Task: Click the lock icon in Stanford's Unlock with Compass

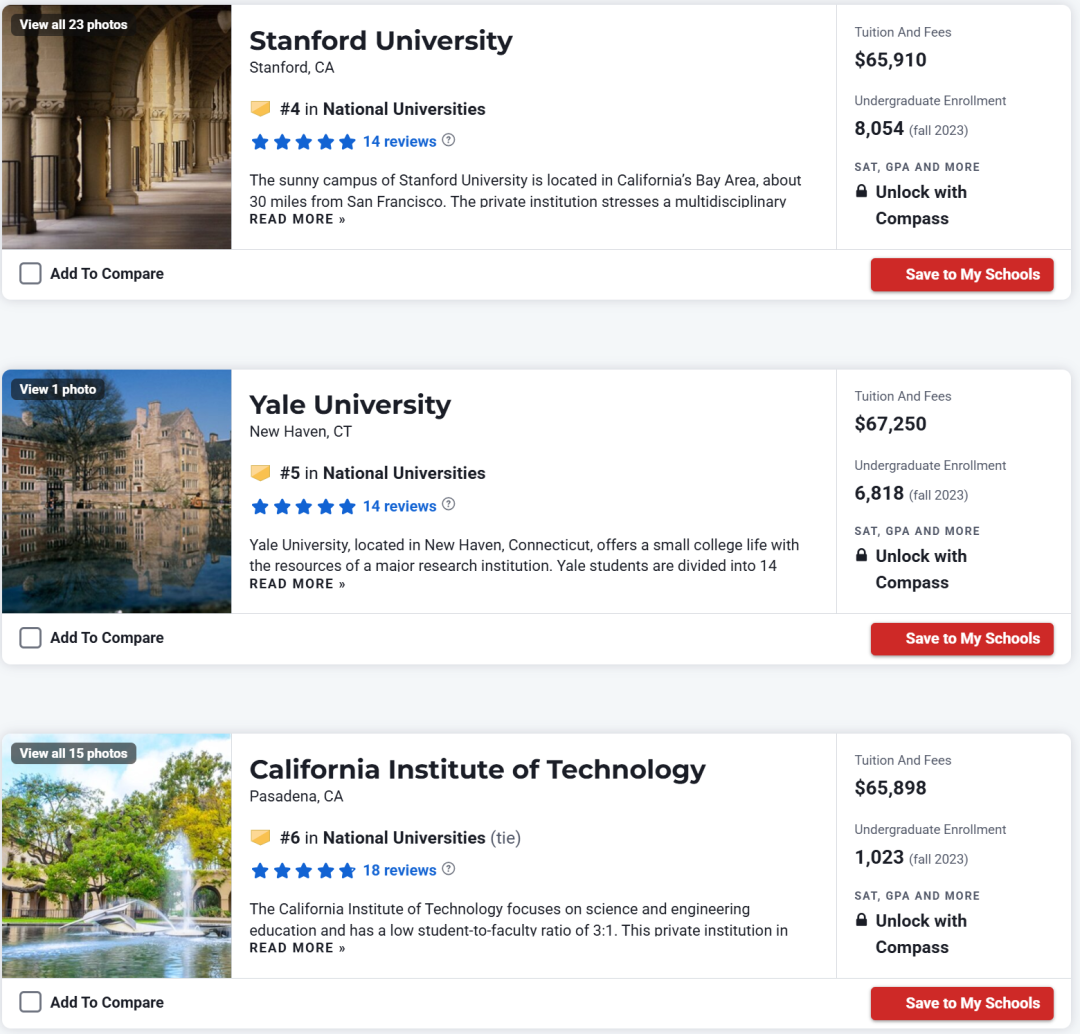Action: pos(861,191)
